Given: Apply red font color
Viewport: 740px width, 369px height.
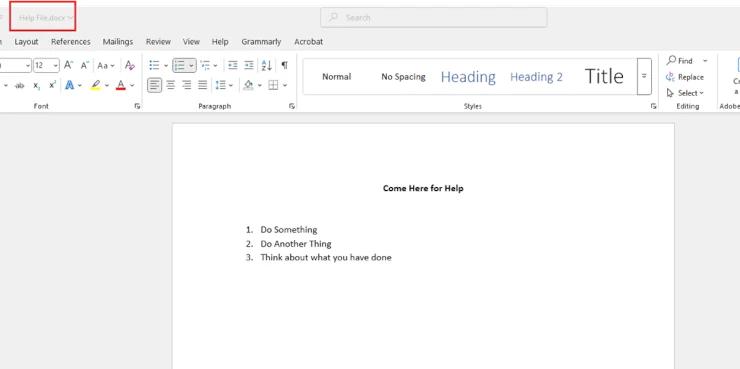Looking at the screenshot, I should (x=121, y=85).
